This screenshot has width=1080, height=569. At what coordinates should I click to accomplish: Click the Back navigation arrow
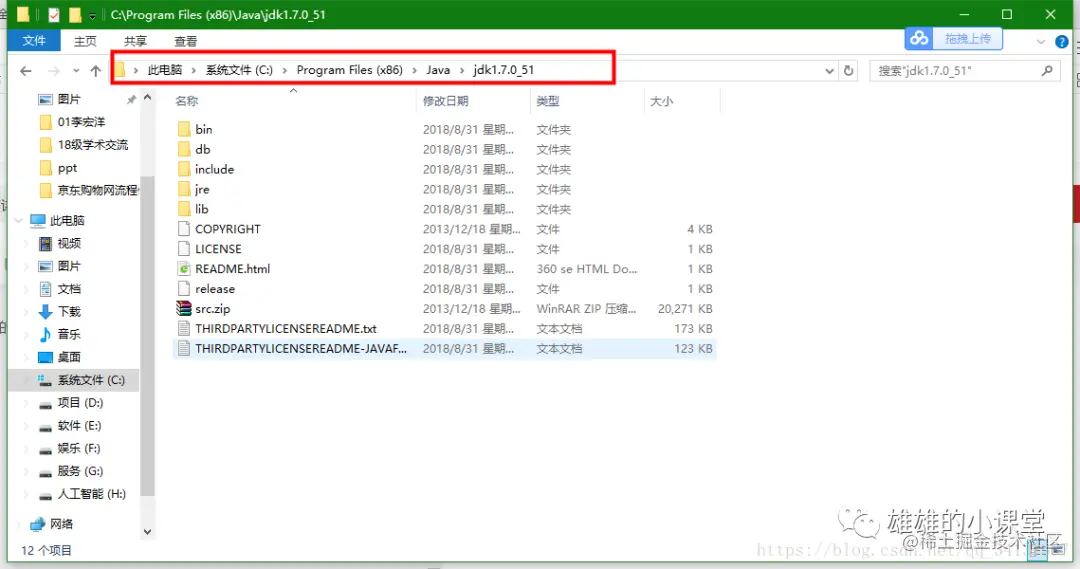point(25,70)
